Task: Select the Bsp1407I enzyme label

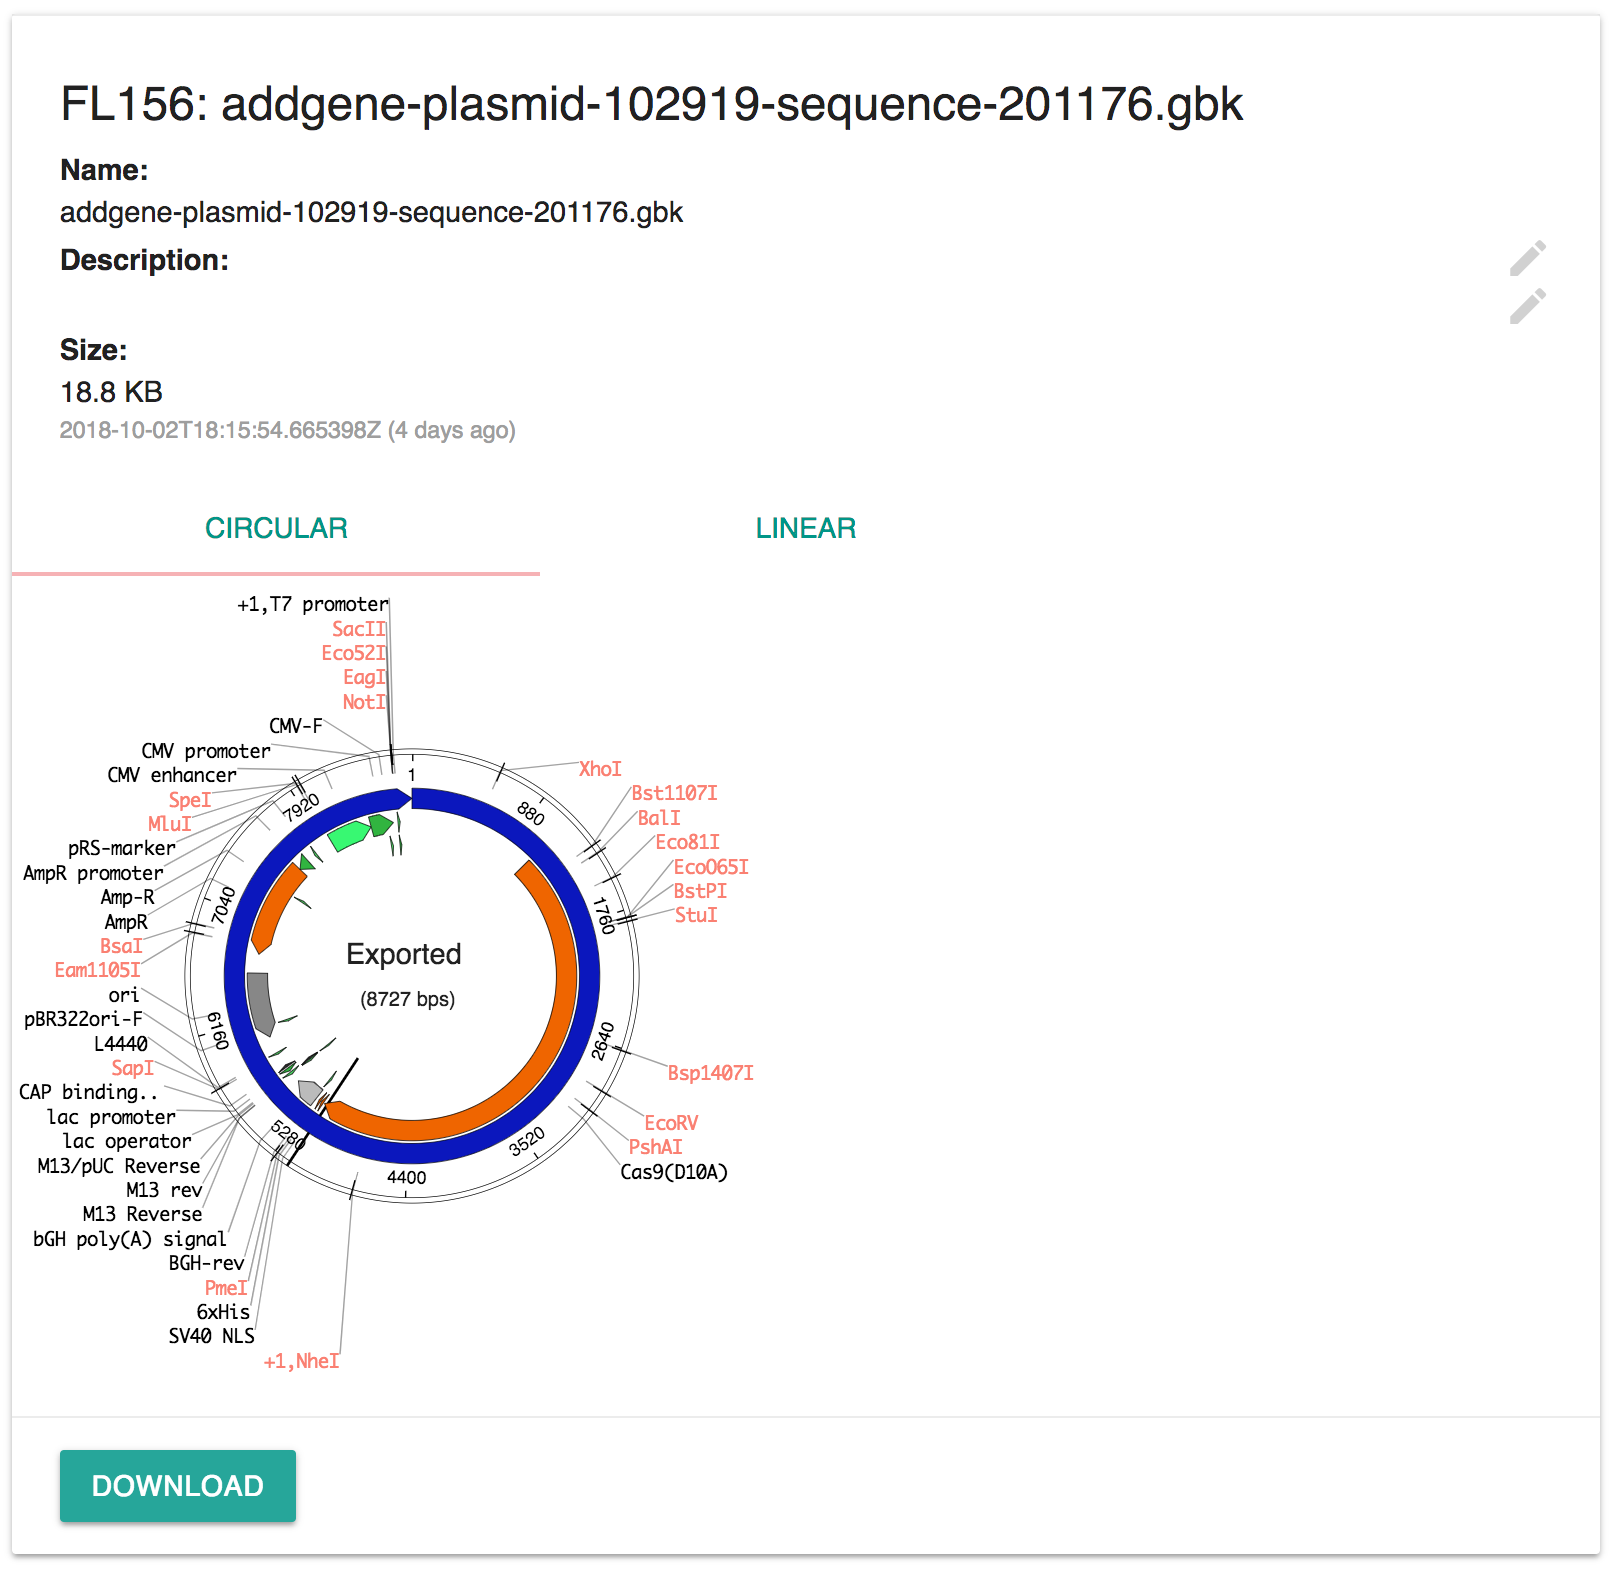Action: [711, 1073]
